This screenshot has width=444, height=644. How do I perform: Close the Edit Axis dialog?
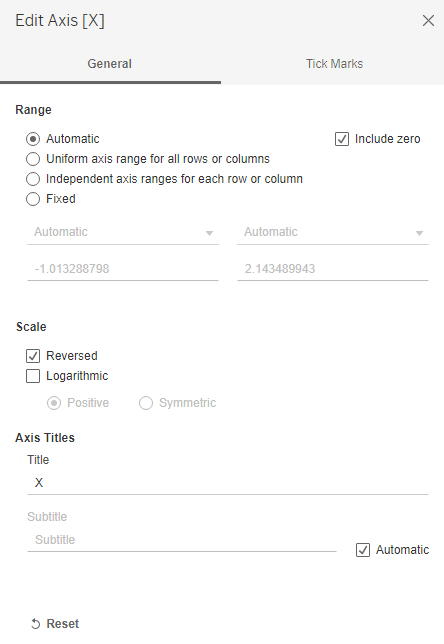(x=428, y=21)
